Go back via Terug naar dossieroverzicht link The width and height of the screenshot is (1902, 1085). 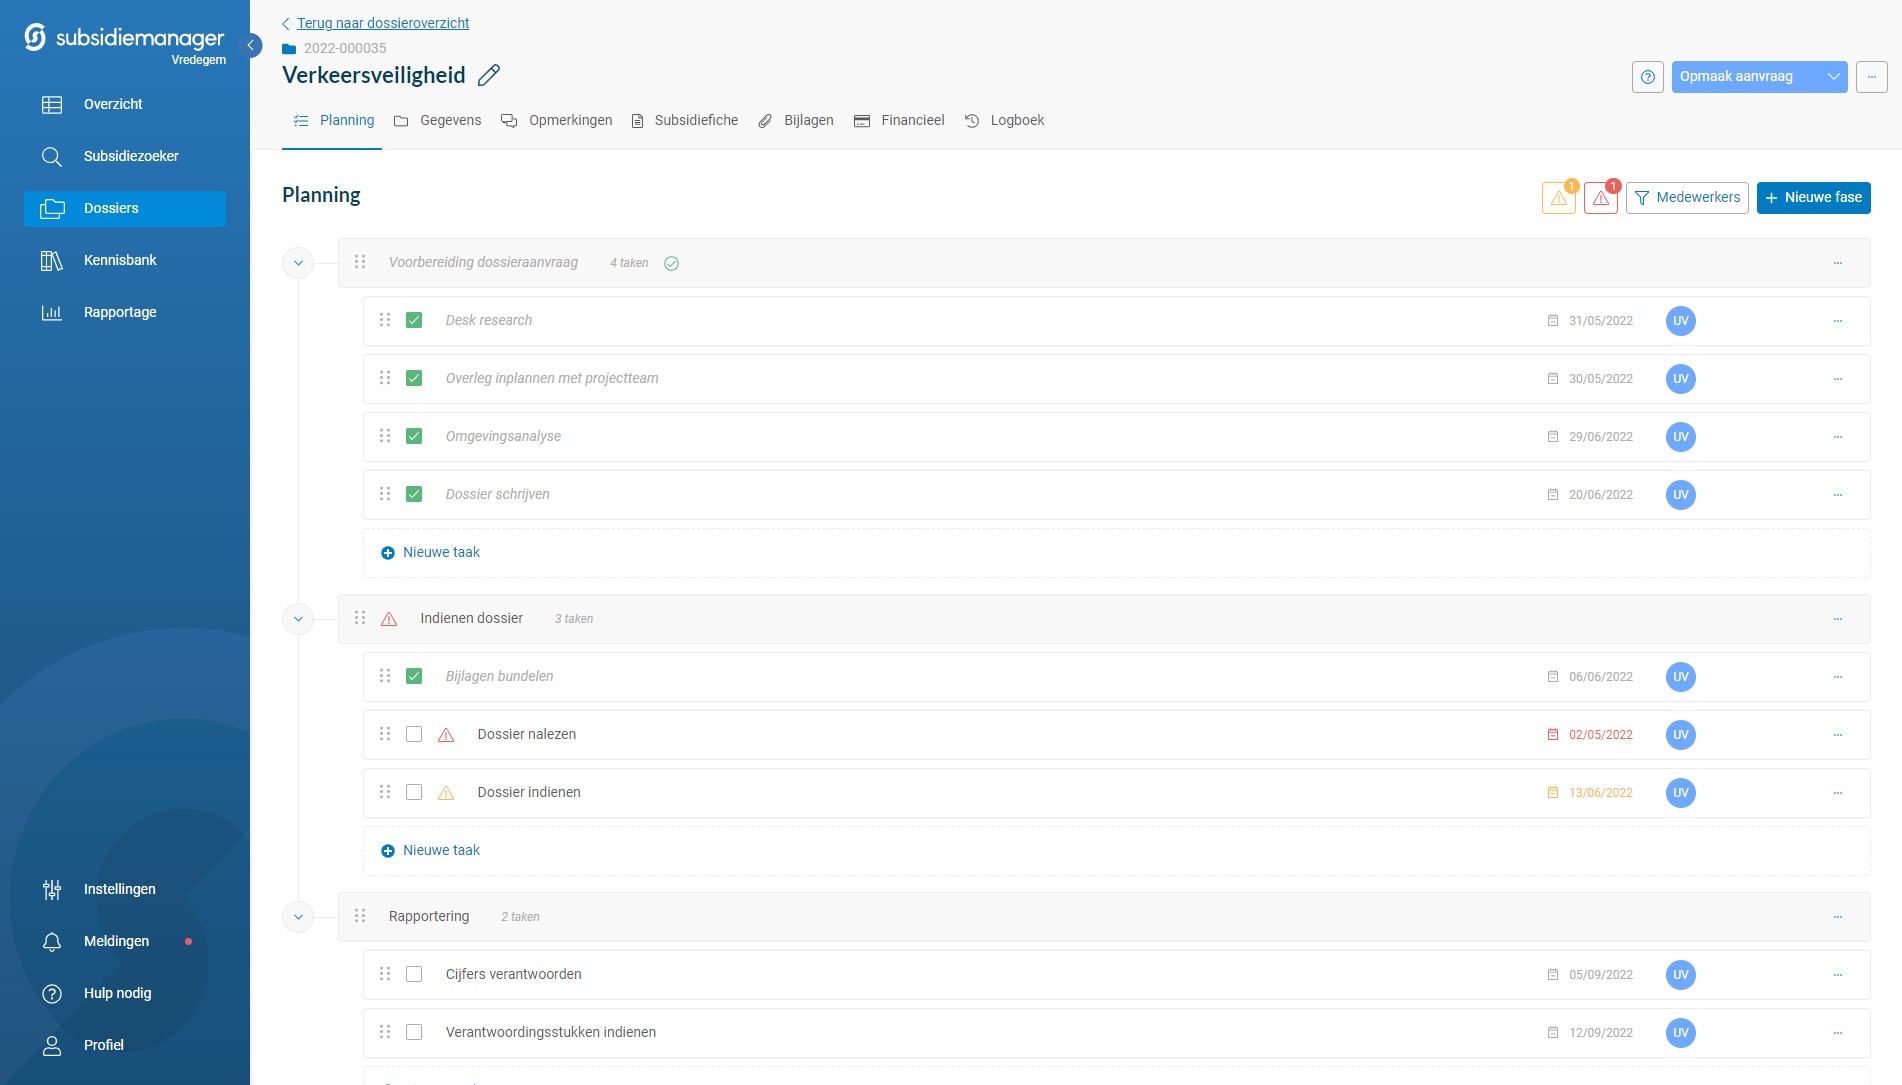382,23
